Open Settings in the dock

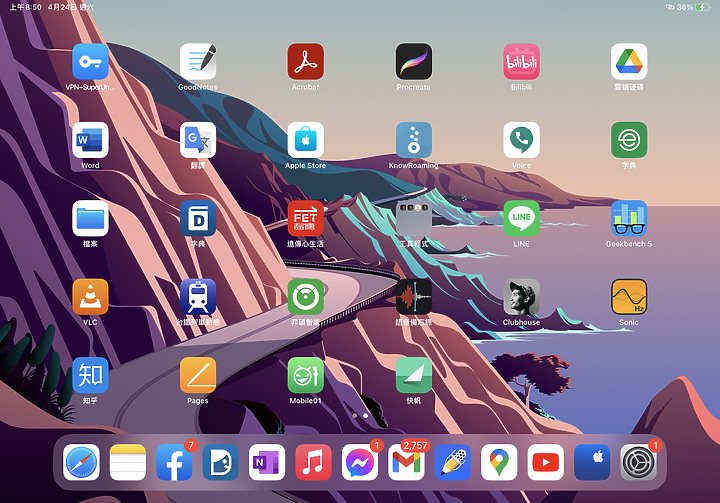(638, 462)
